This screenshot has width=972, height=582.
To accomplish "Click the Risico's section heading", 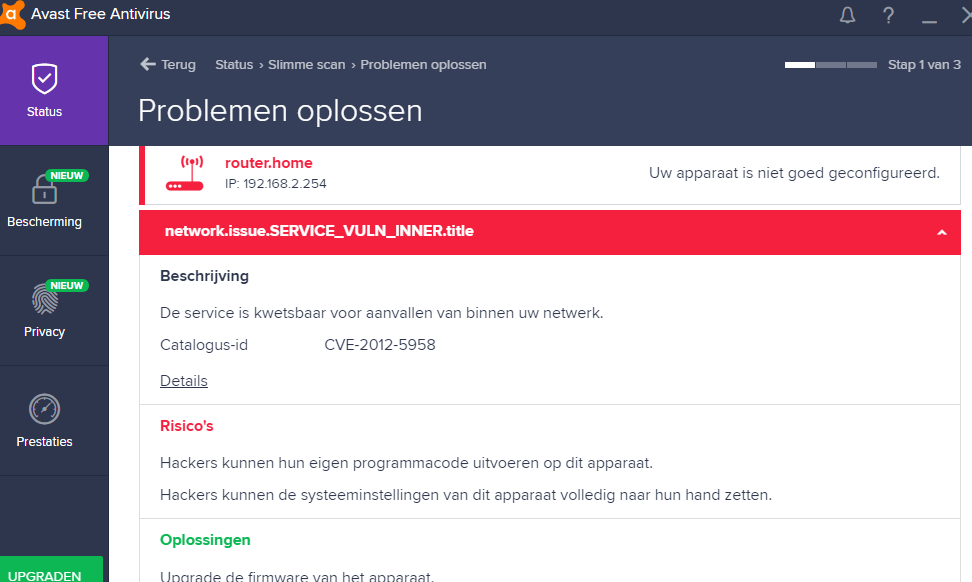I will coord(187,426).
